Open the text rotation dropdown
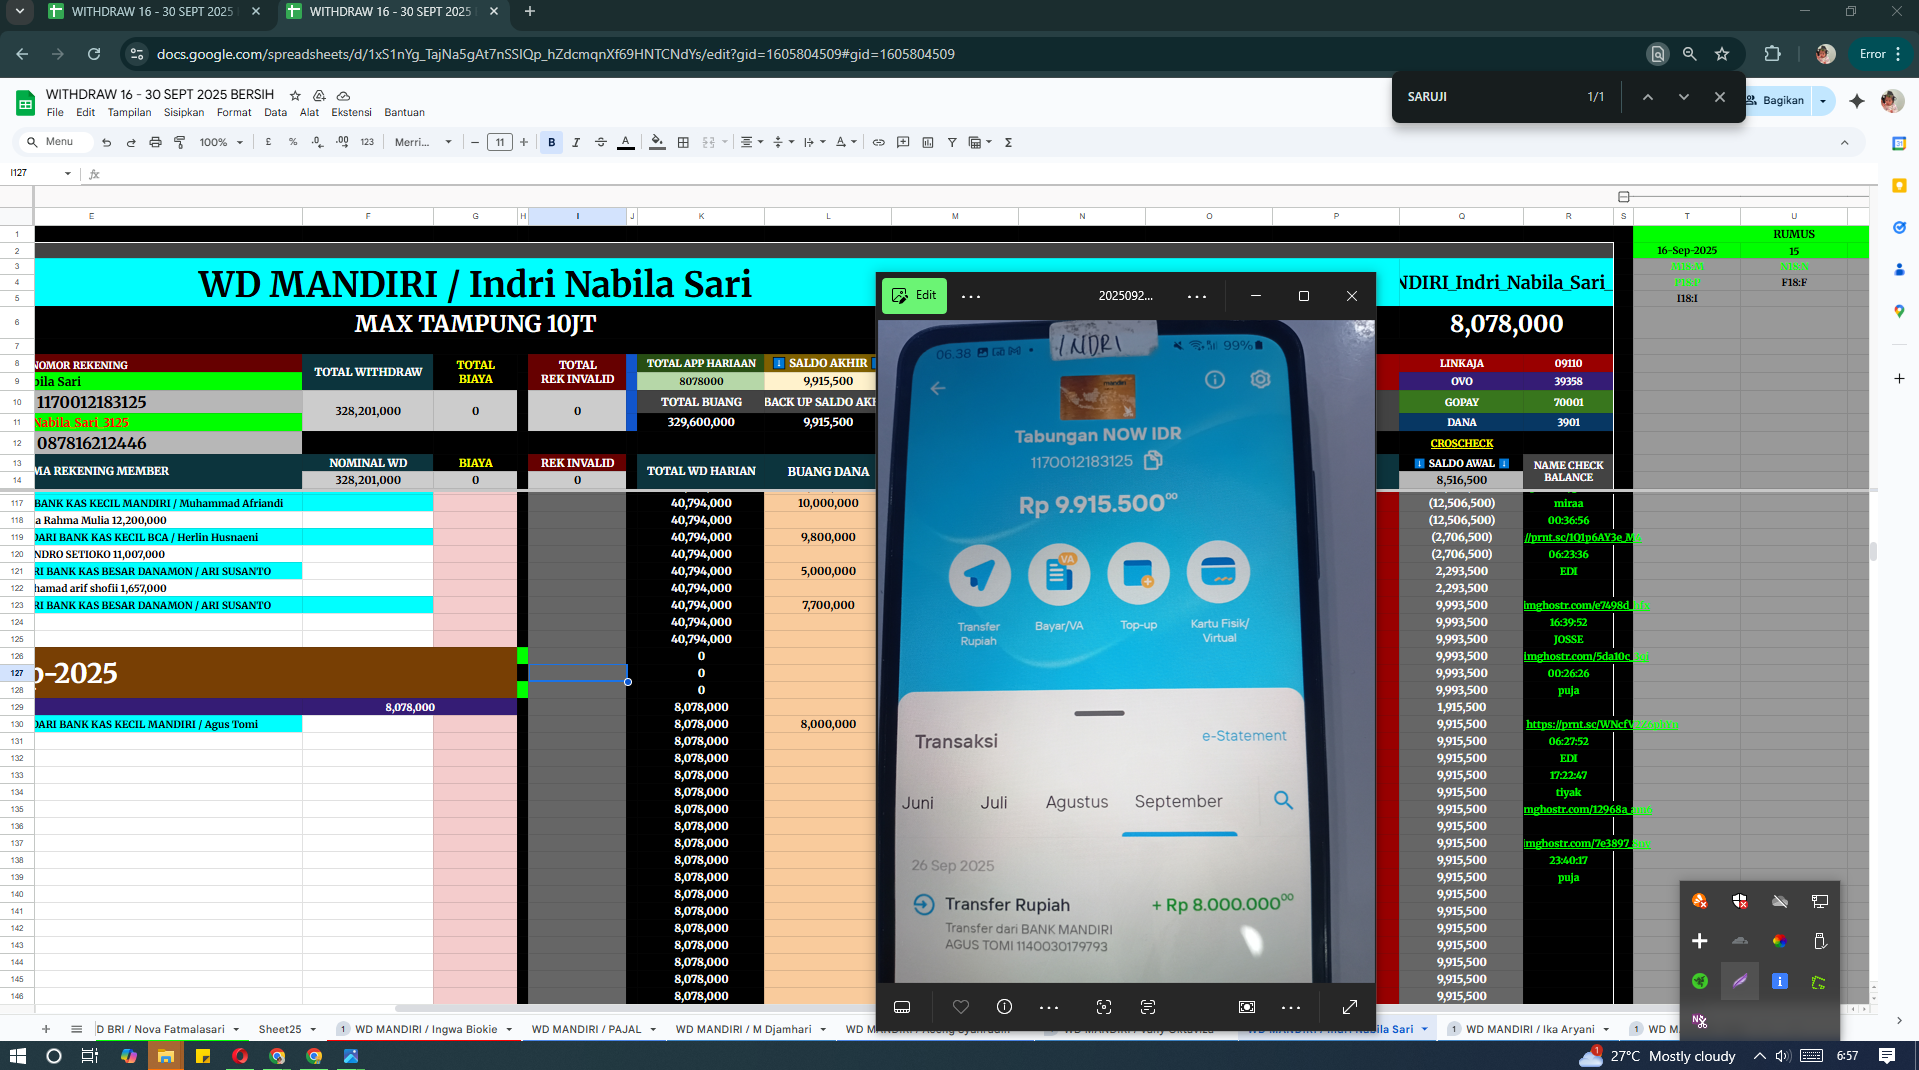The height and width of the screenshot is (1070, 1919). pyautogui.click(x=846, y=142)
